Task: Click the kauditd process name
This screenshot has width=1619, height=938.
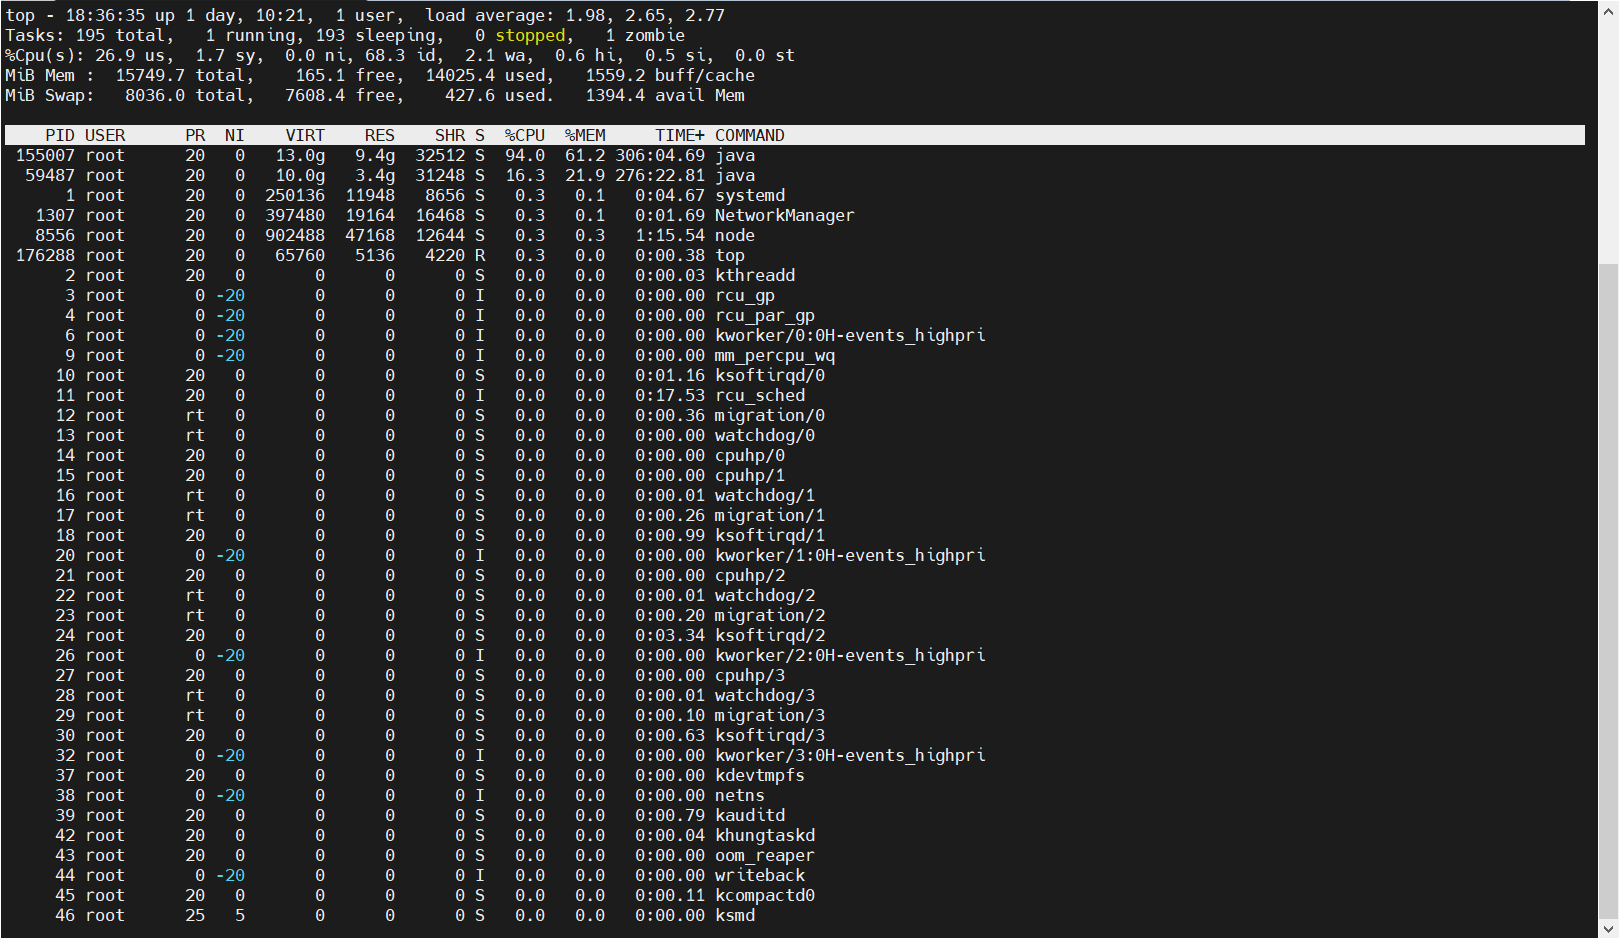Action: pyautogui.click(x=750, y=815)
